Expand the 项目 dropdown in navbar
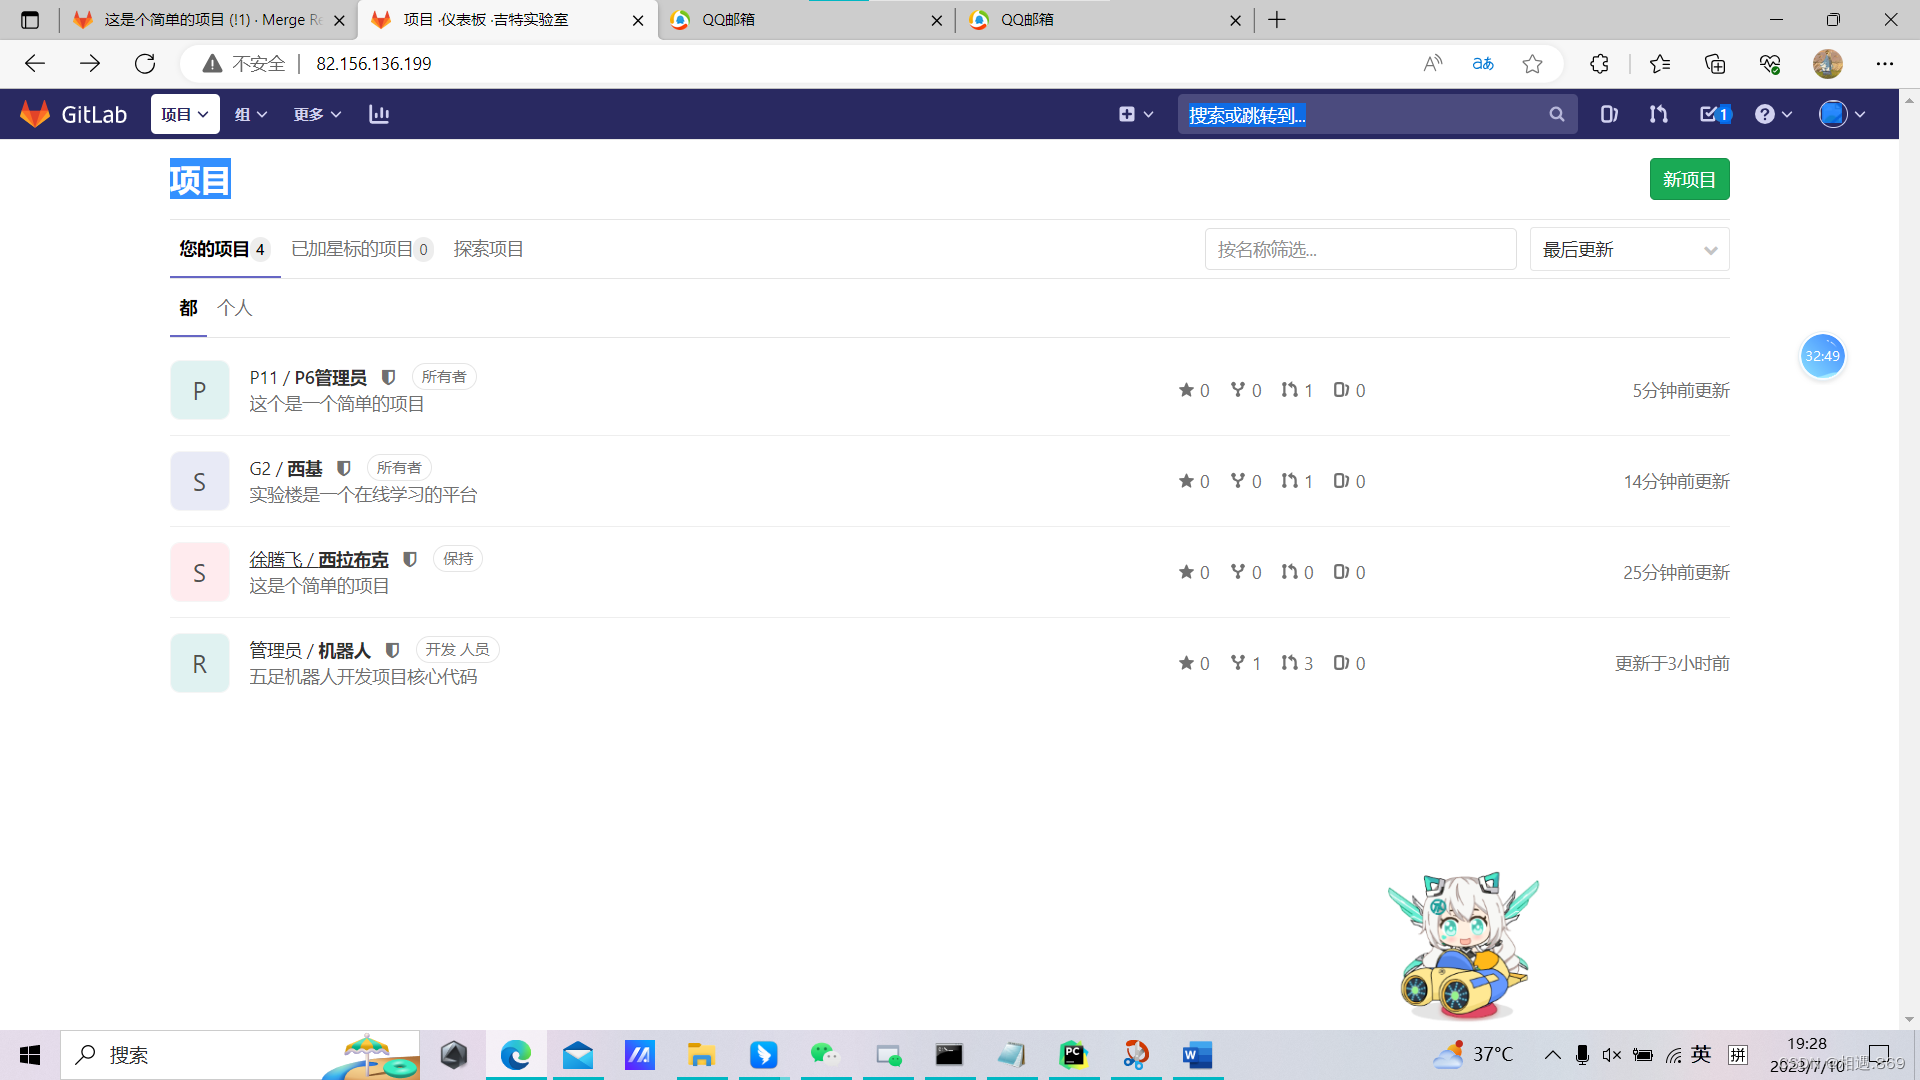This screenshot has height=1080, width=1920. [185, 114]
